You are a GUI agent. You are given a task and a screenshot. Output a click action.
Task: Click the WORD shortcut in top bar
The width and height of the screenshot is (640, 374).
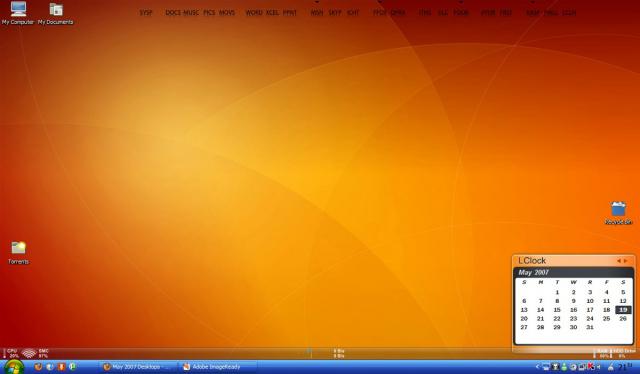click(254, 13)
